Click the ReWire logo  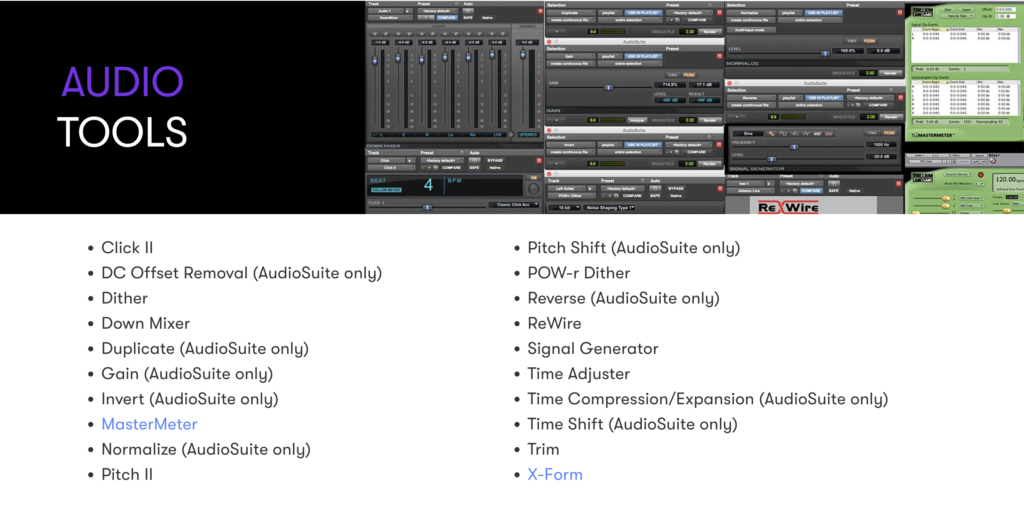(x=788, y=208)
